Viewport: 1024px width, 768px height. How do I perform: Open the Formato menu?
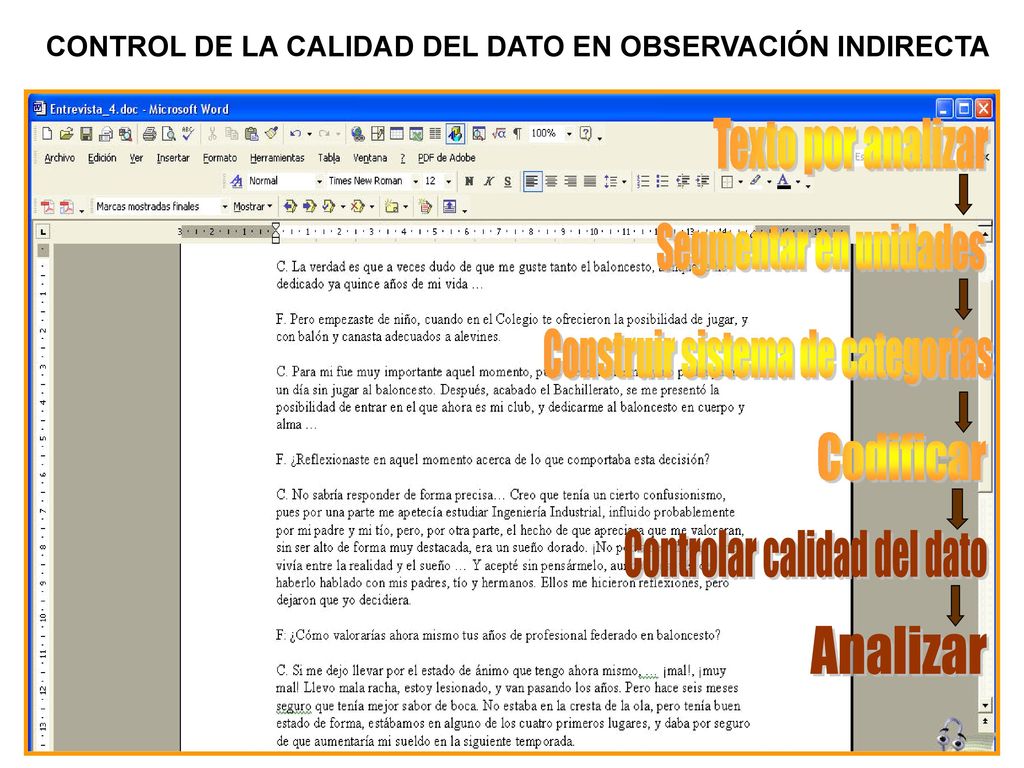219,158
